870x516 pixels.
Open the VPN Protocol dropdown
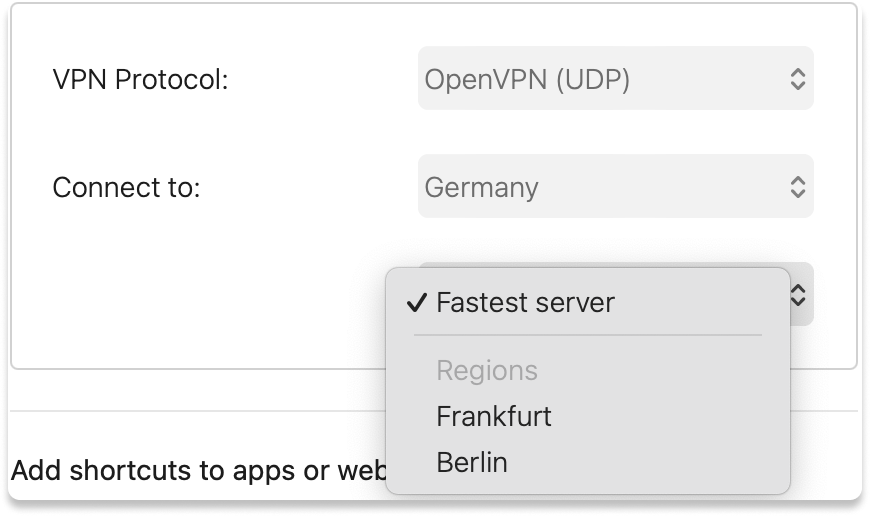pyautogui.click(x=614, y=79)
